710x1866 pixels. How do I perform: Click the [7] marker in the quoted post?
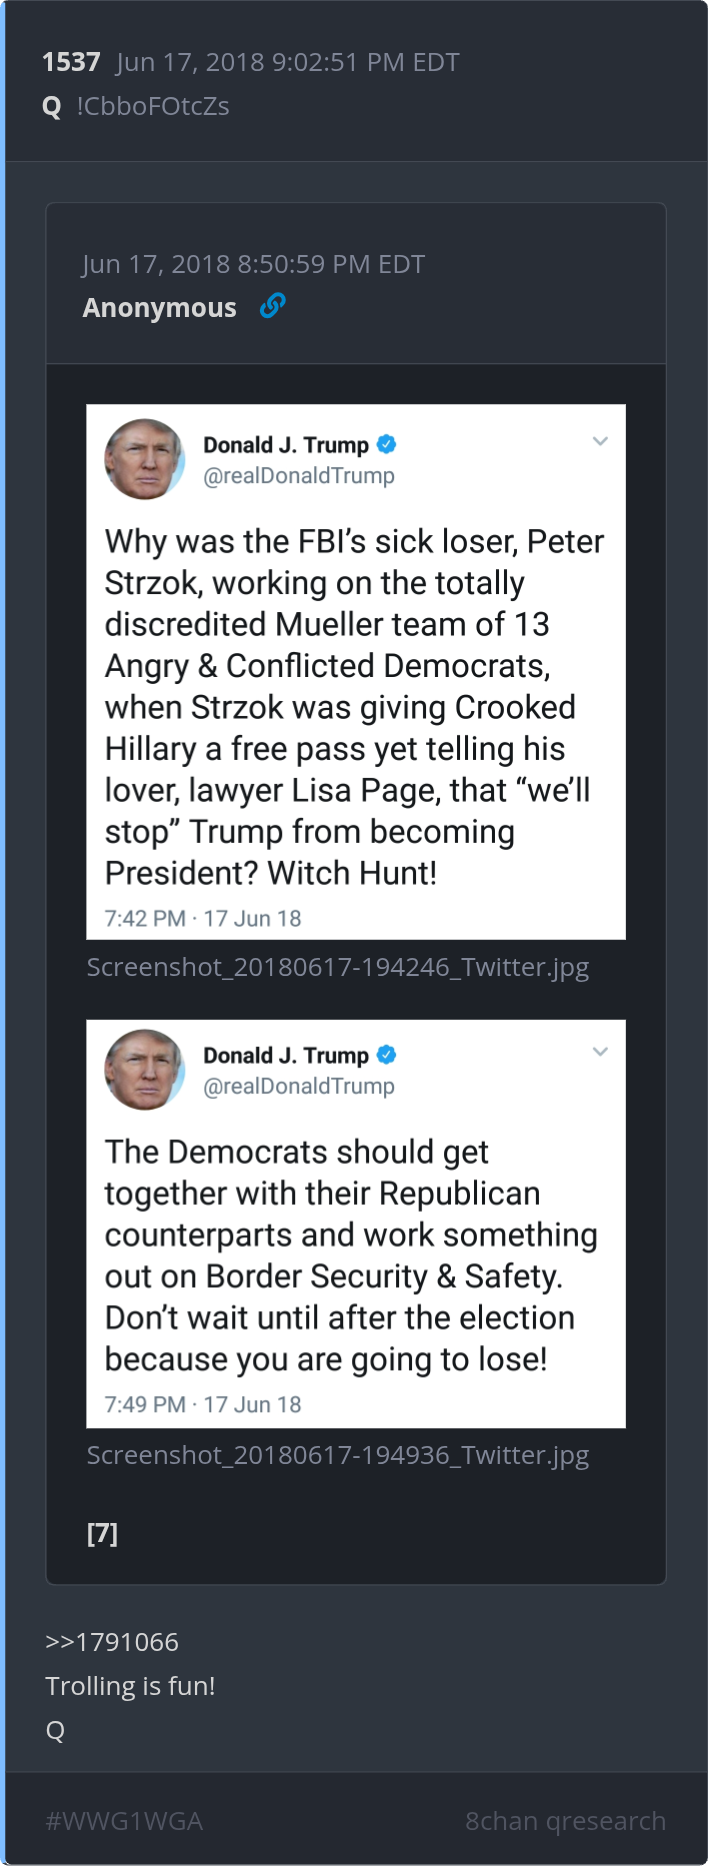pyautogui.click(x=102, y=1533)
